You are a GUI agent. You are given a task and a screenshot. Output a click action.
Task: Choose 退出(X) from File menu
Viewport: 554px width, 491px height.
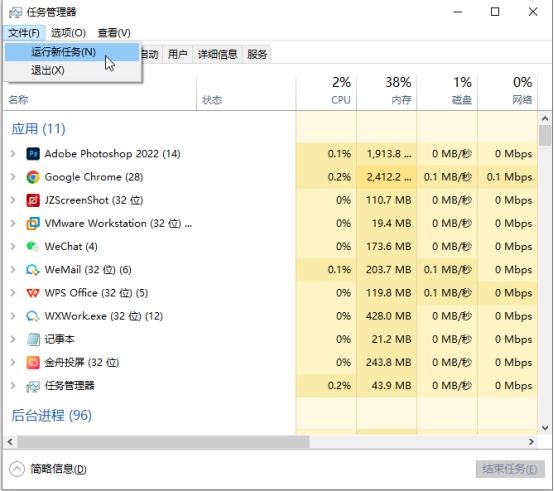[x=72, y=70]
